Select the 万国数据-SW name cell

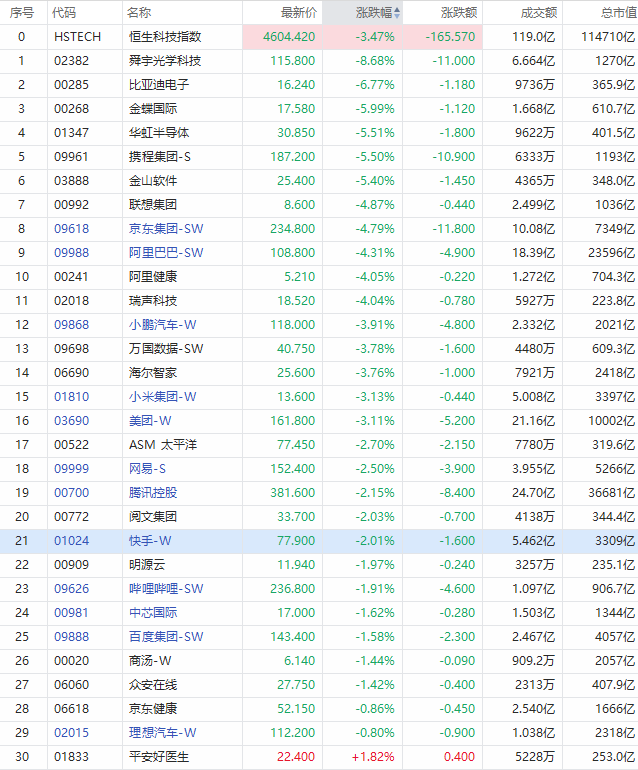click(182, 349)
